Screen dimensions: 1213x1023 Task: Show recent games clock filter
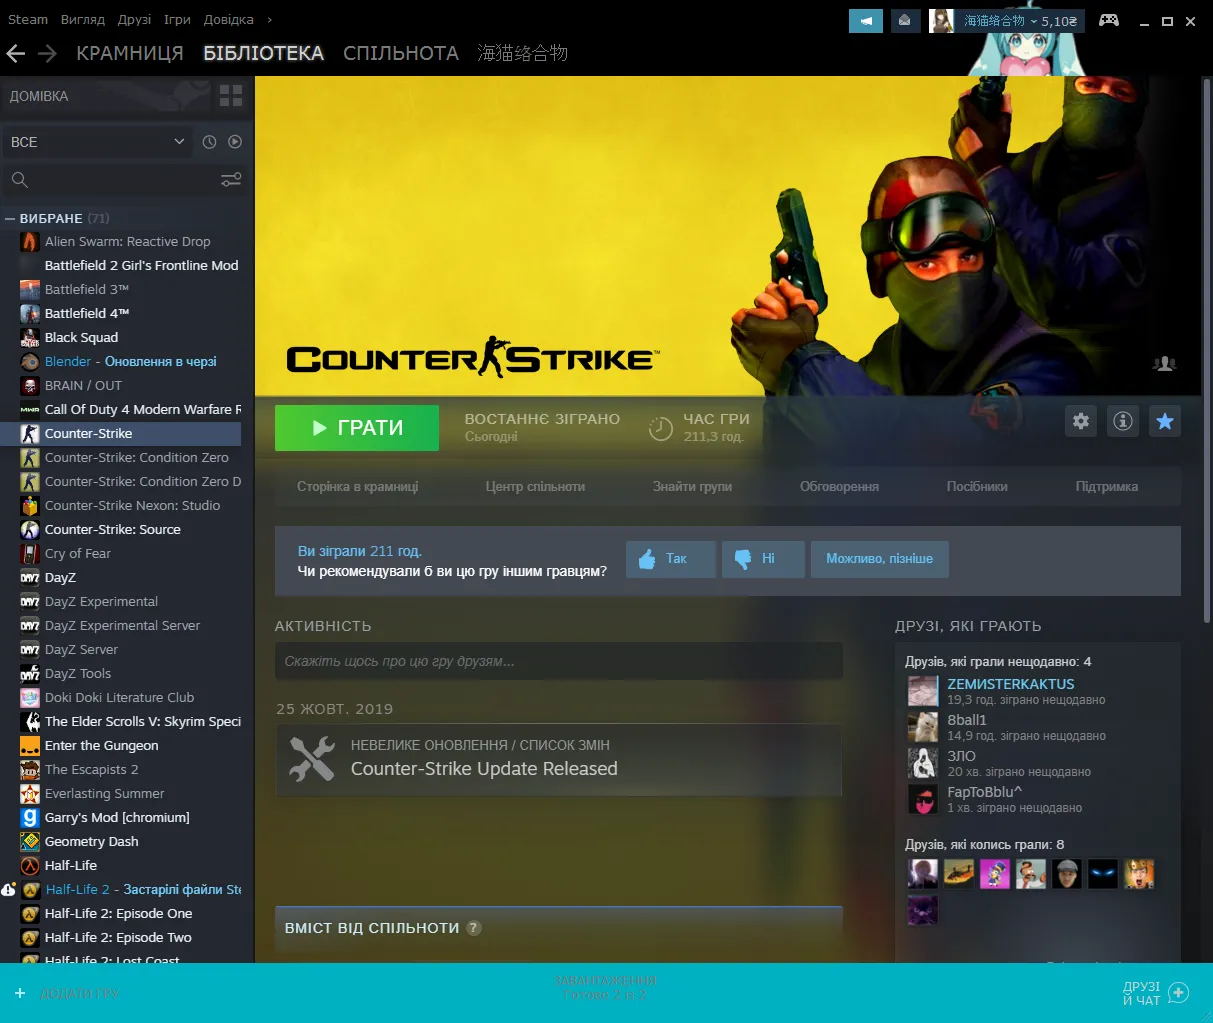pyautogui.click(x=209, y=142)
